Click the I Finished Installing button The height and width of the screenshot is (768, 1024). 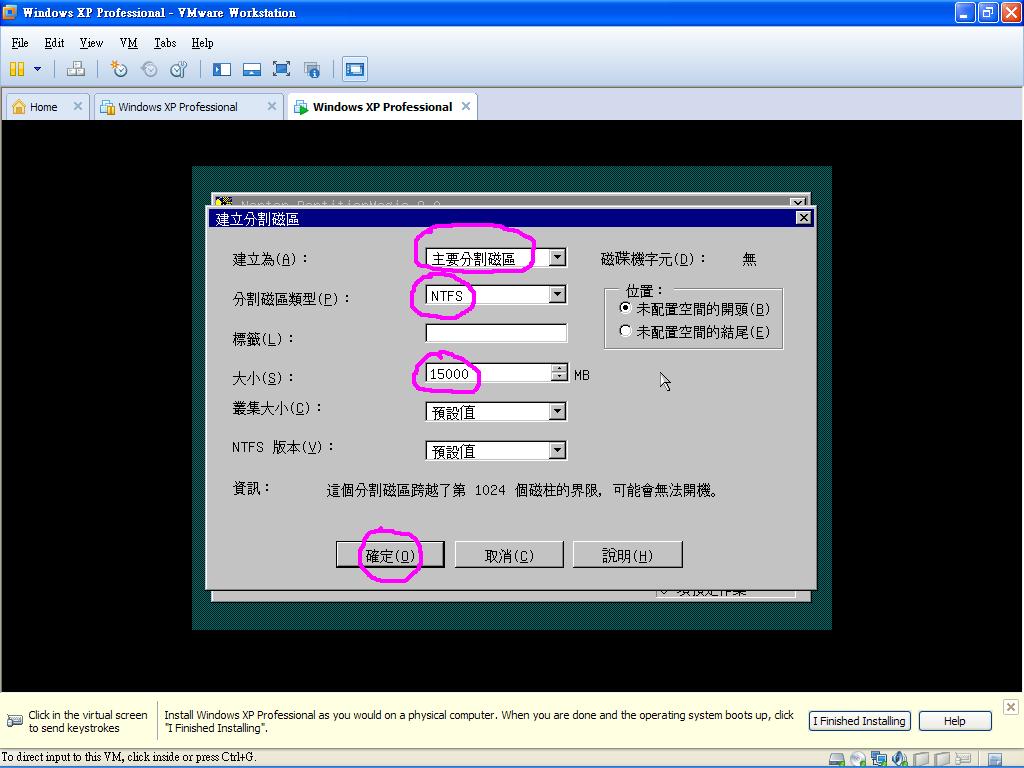[859, 721]
